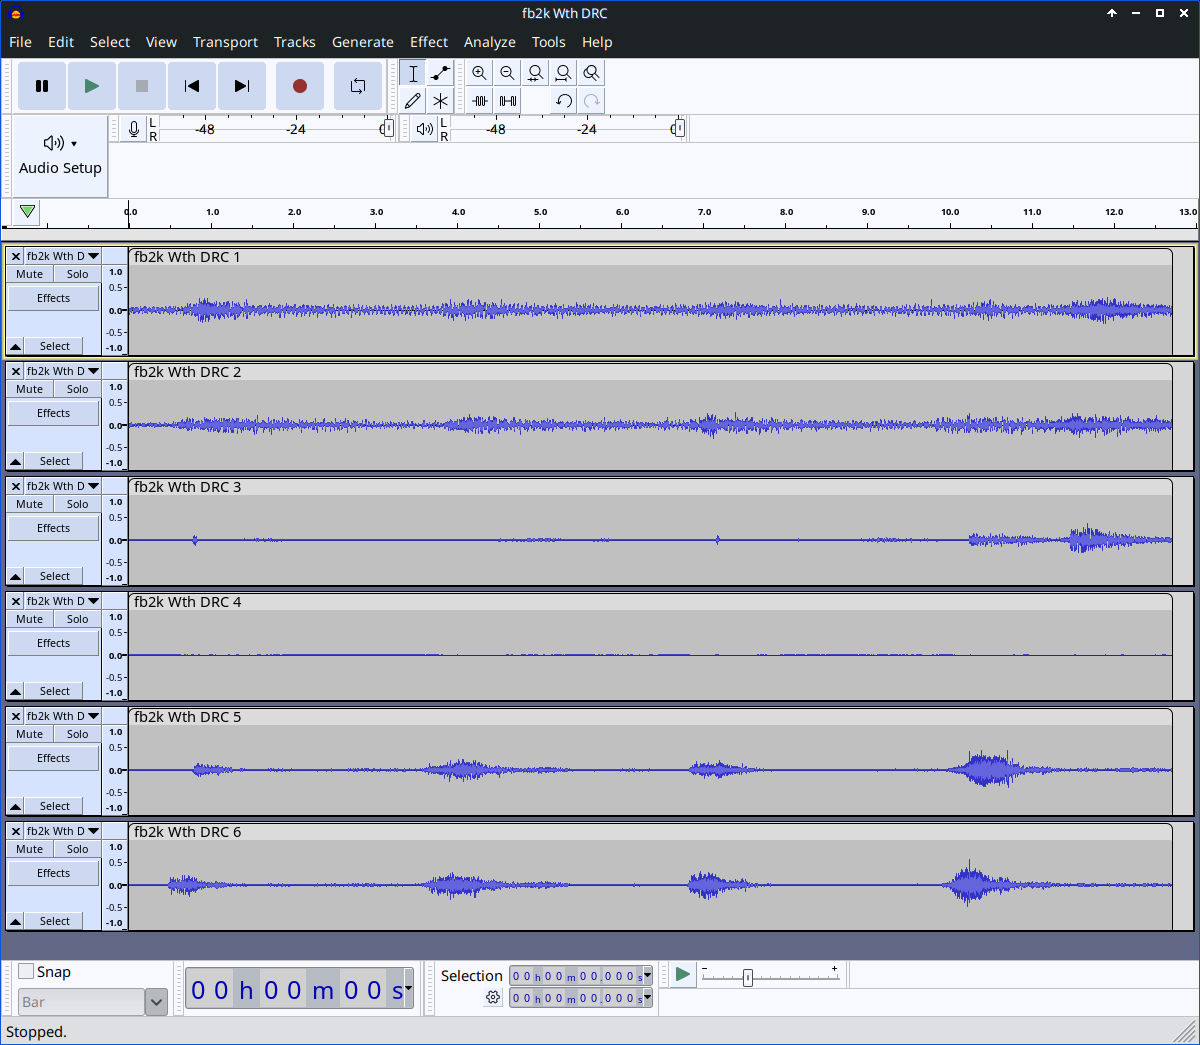Screen dimensions: 1200x1045
Task: Trim audio outside selection icon
Action: coord(480,101)
